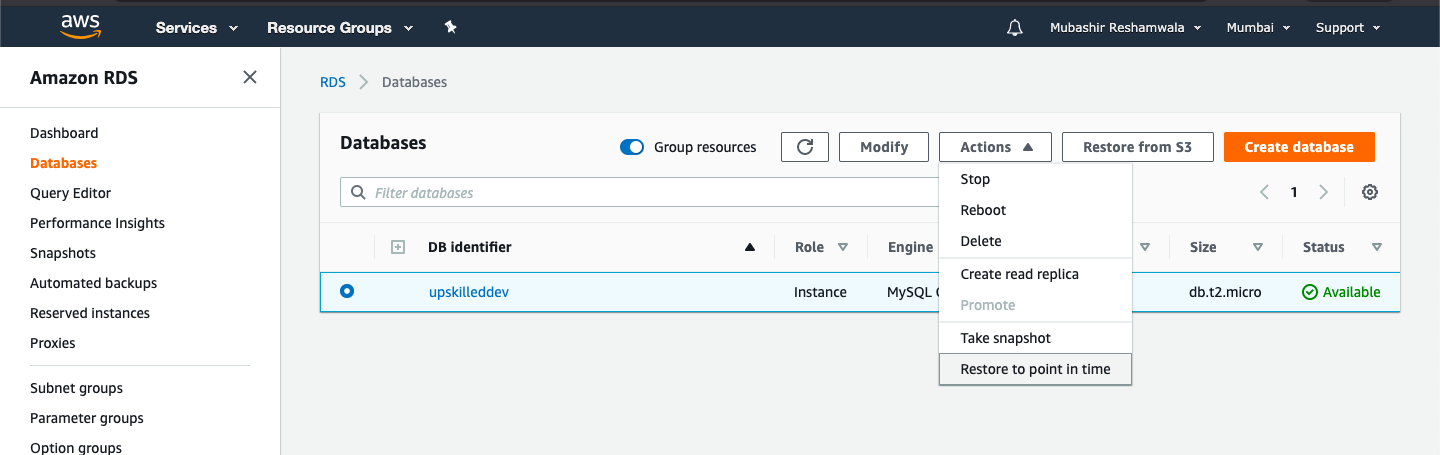Click the green Available status icon

pos(1310,292)
